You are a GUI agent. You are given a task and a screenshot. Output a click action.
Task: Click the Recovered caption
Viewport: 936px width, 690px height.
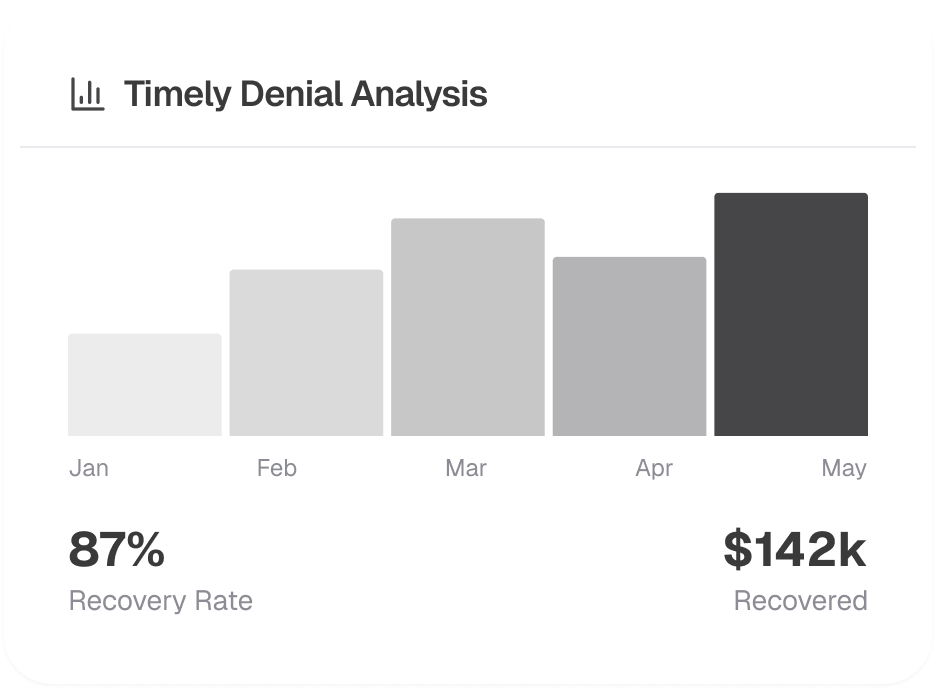pyautogui.click(x=800, y=601)
